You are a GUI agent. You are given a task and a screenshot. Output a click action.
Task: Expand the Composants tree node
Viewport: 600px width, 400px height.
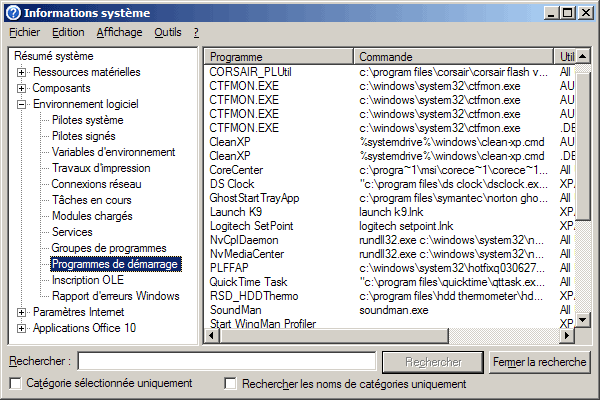point(22,88)
